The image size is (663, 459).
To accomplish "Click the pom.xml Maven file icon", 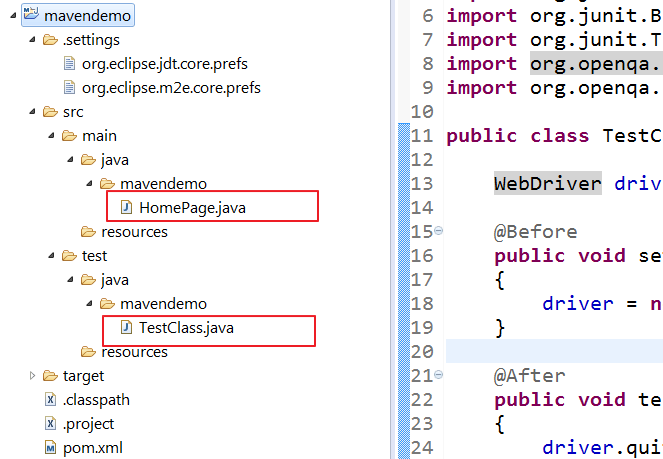I will coord(50,448).
